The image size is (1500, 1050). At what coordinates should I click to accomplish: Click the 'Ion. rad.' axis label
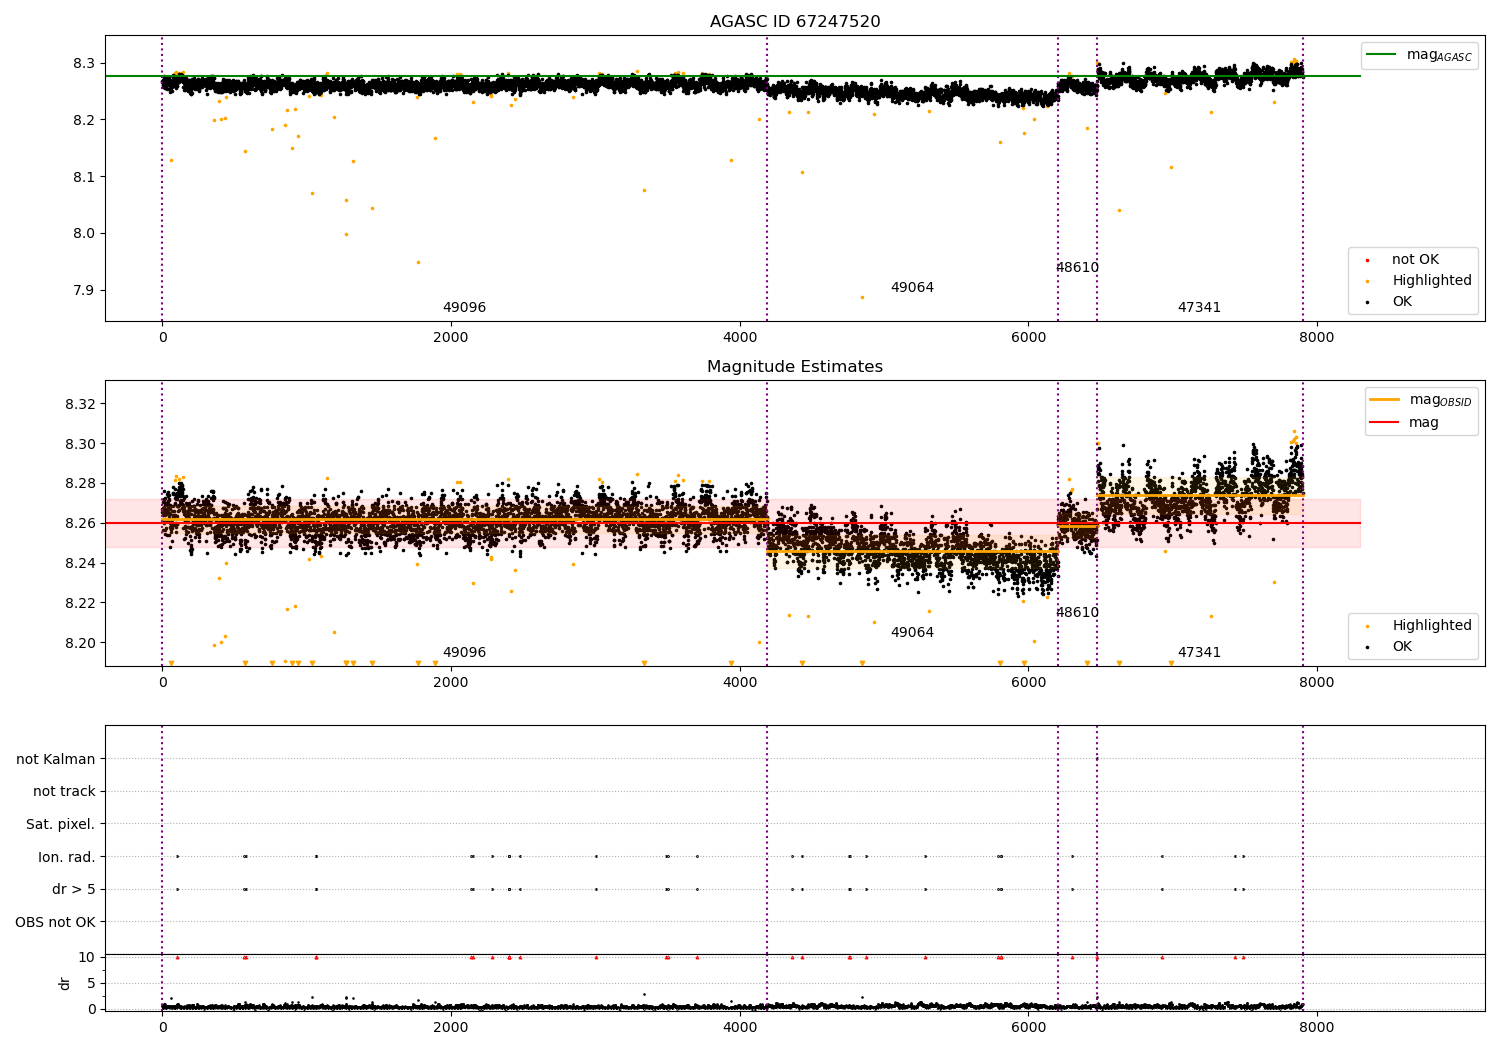(x=67, y=857)
